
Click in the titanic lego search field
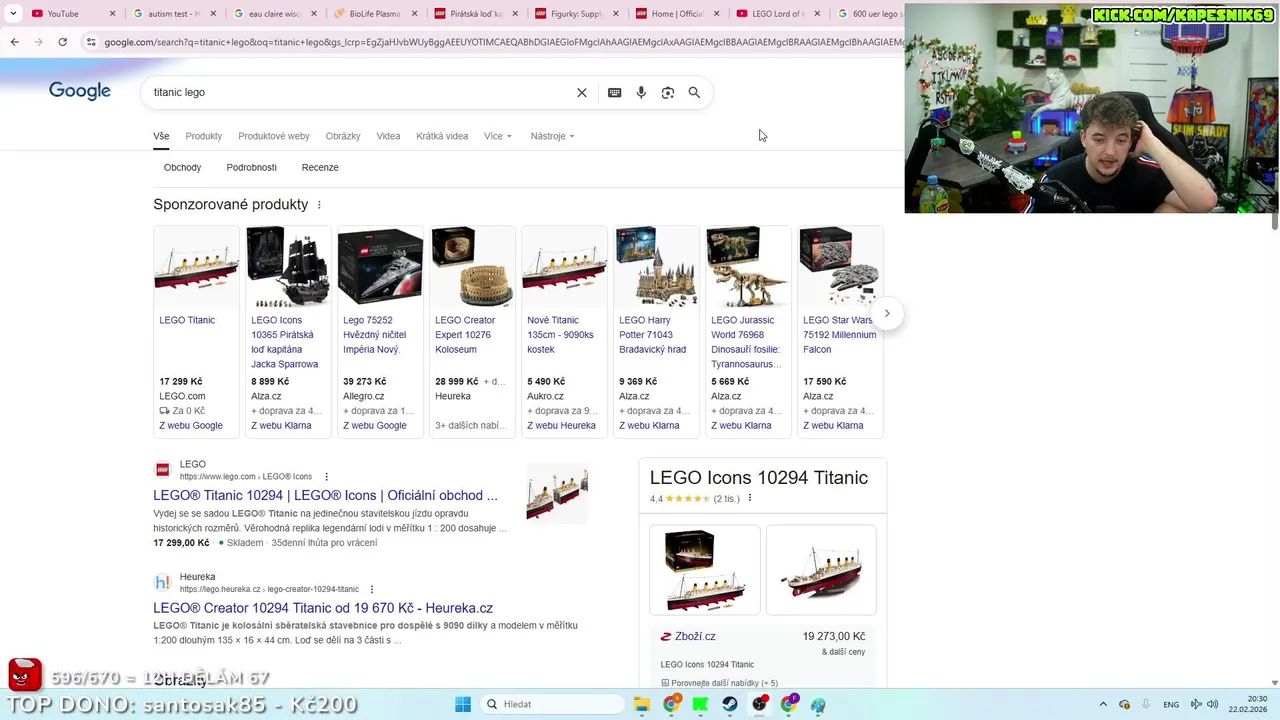point(360,92)
